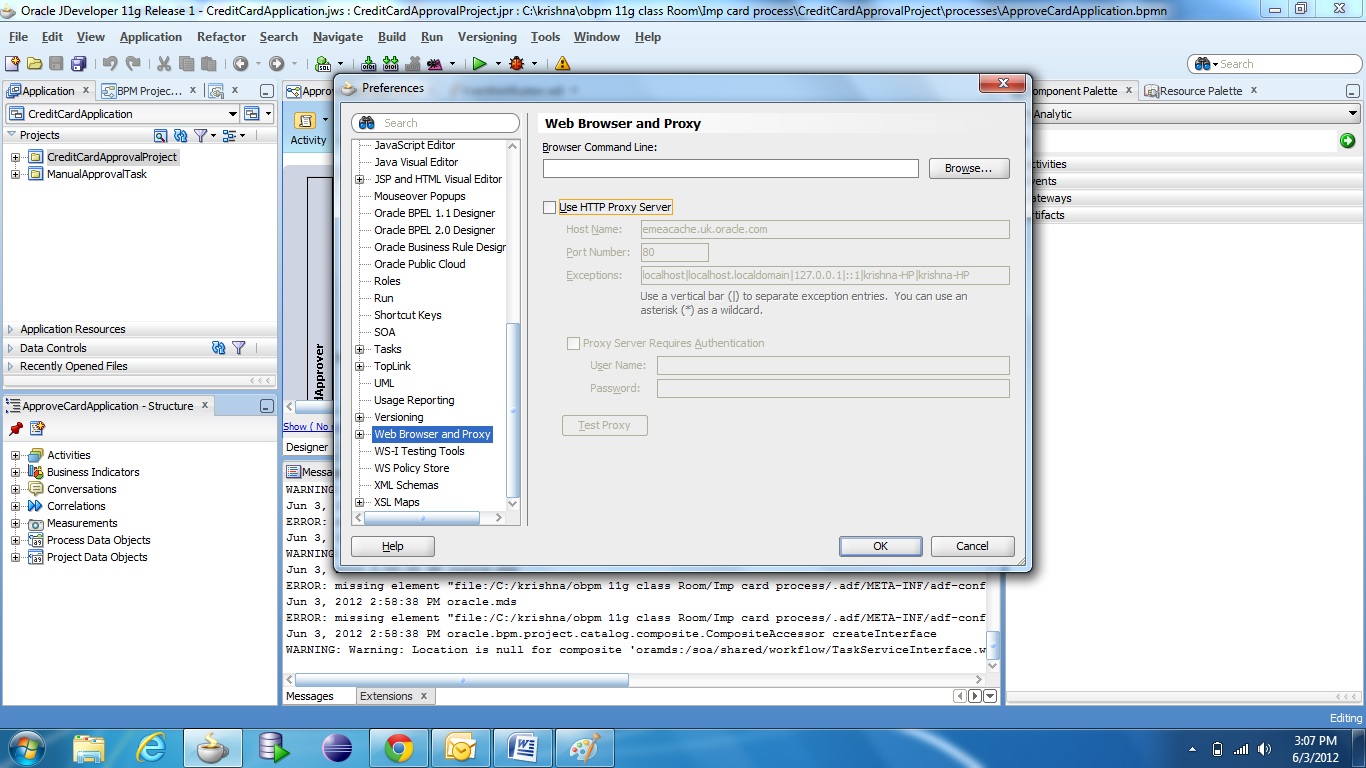Click the red pin icon in Structure panel
Screen dimensions: 1366x768
tap(16, 428)
